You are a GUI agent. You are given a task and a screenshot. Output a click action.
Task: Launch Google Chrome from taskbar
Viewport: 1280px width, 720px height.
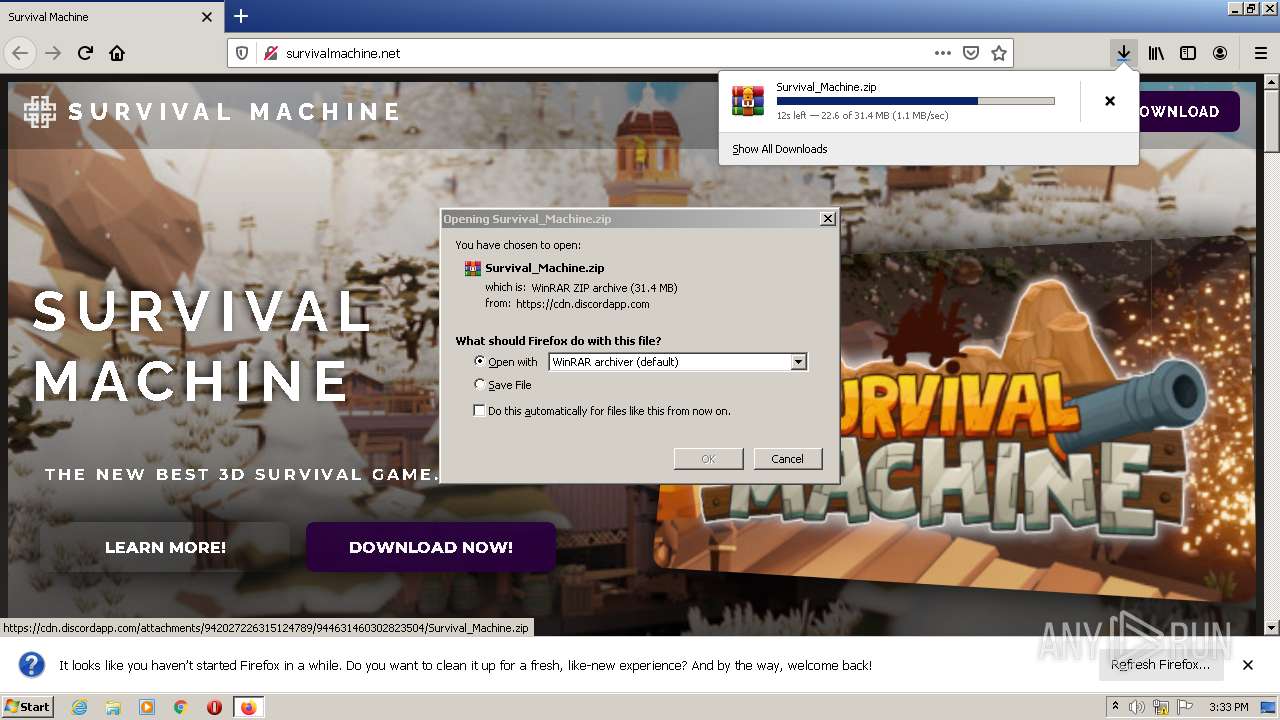tap(181, 707)
